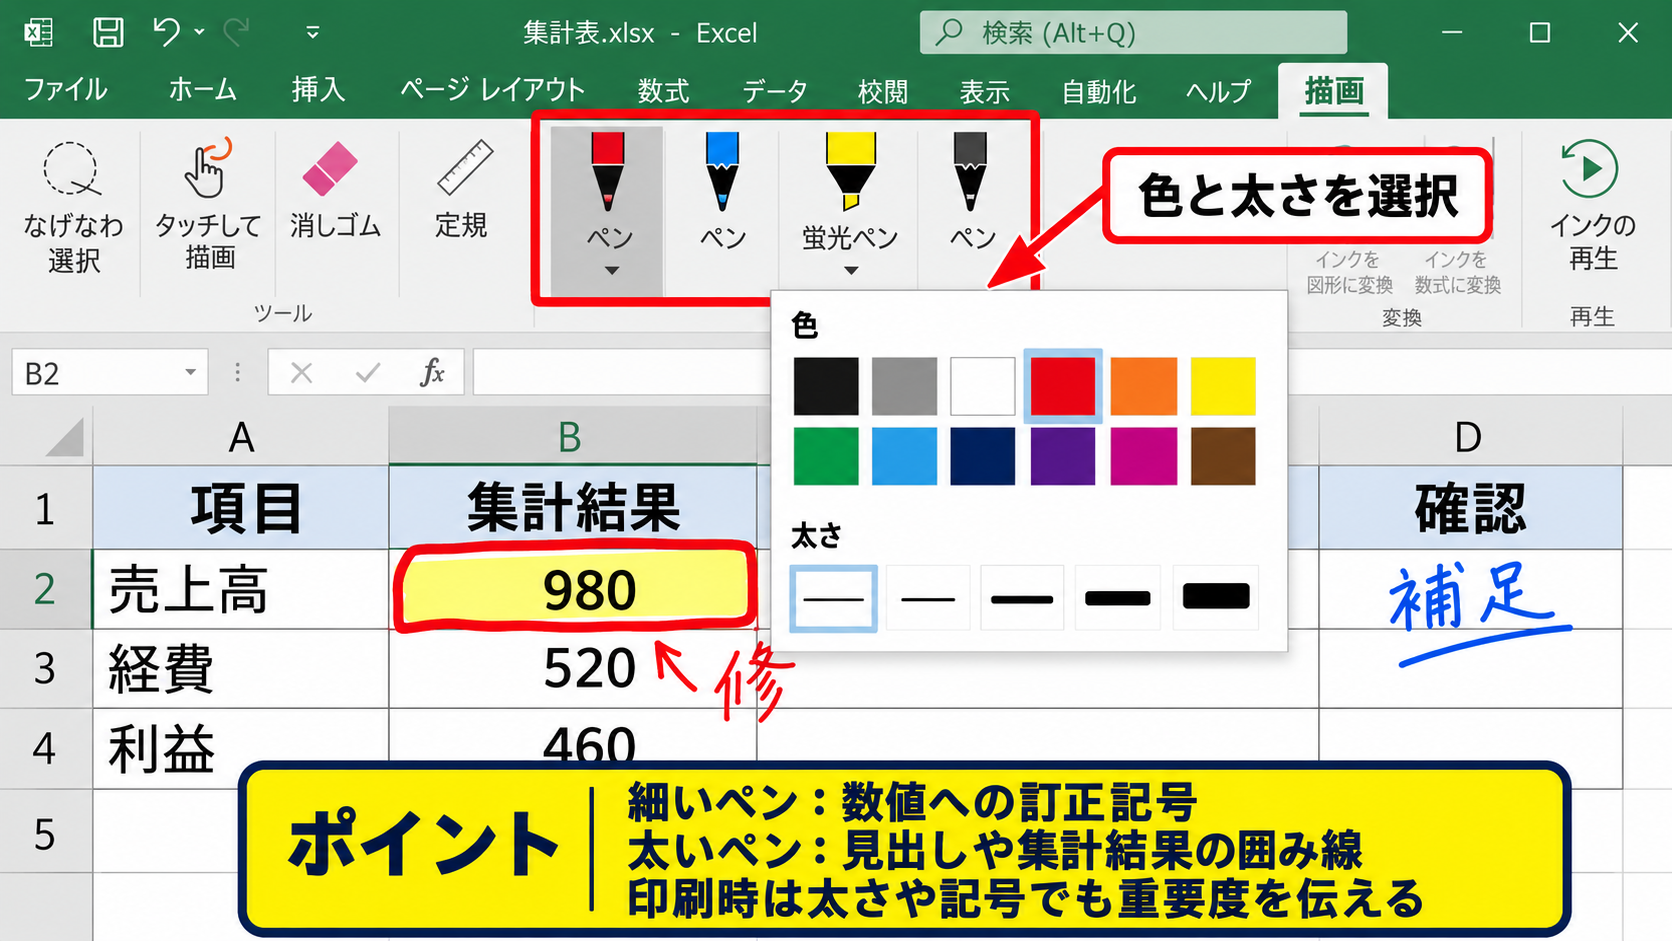Viewport: 1672px width, 941px height.
Task: Click the Save icon in title bar
Action: click(108, 33)
